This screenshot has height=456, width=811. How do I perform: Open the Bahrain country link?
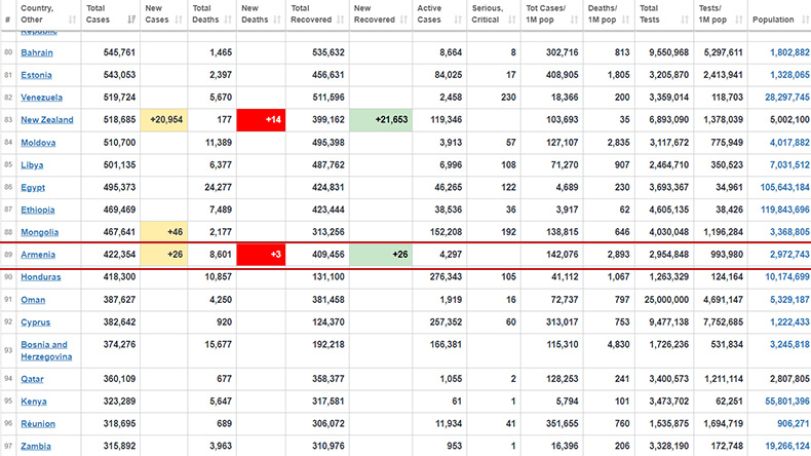pos(37,53)
